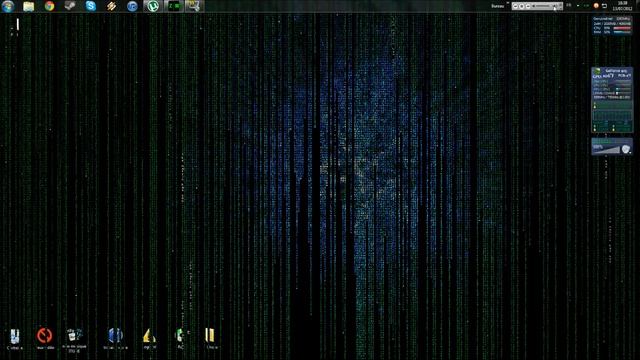The image size is (640, 360).
Task: Open the blue globe desktop icon
Action: coord(116,336)
